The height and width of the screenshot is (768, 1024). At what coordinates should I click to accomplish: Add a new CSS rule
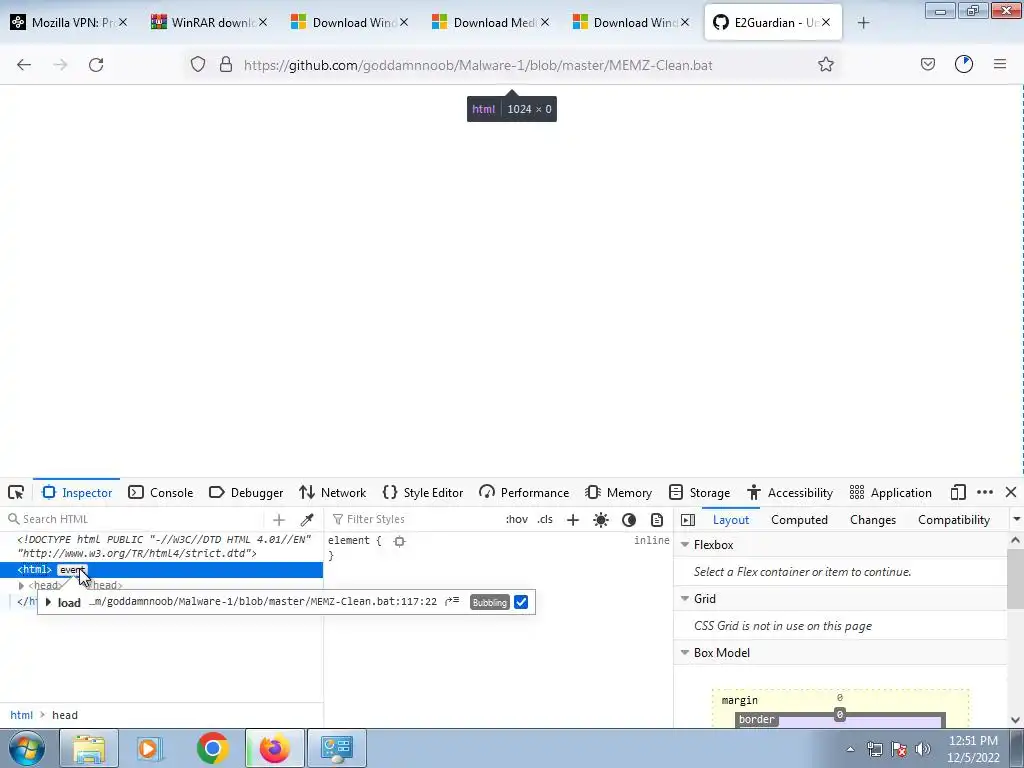coord(573,520)
